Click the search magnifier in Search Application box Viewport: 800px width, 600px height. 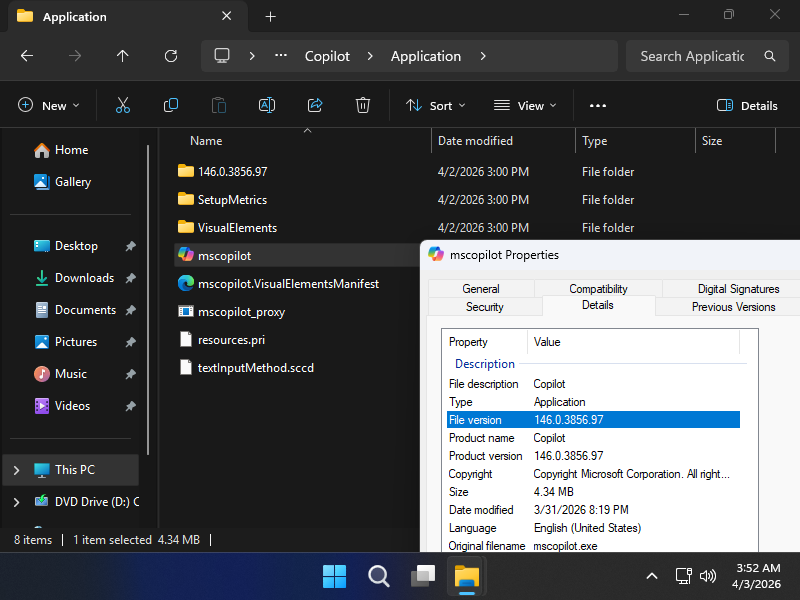pyautogui.click(x=769, y=56)
